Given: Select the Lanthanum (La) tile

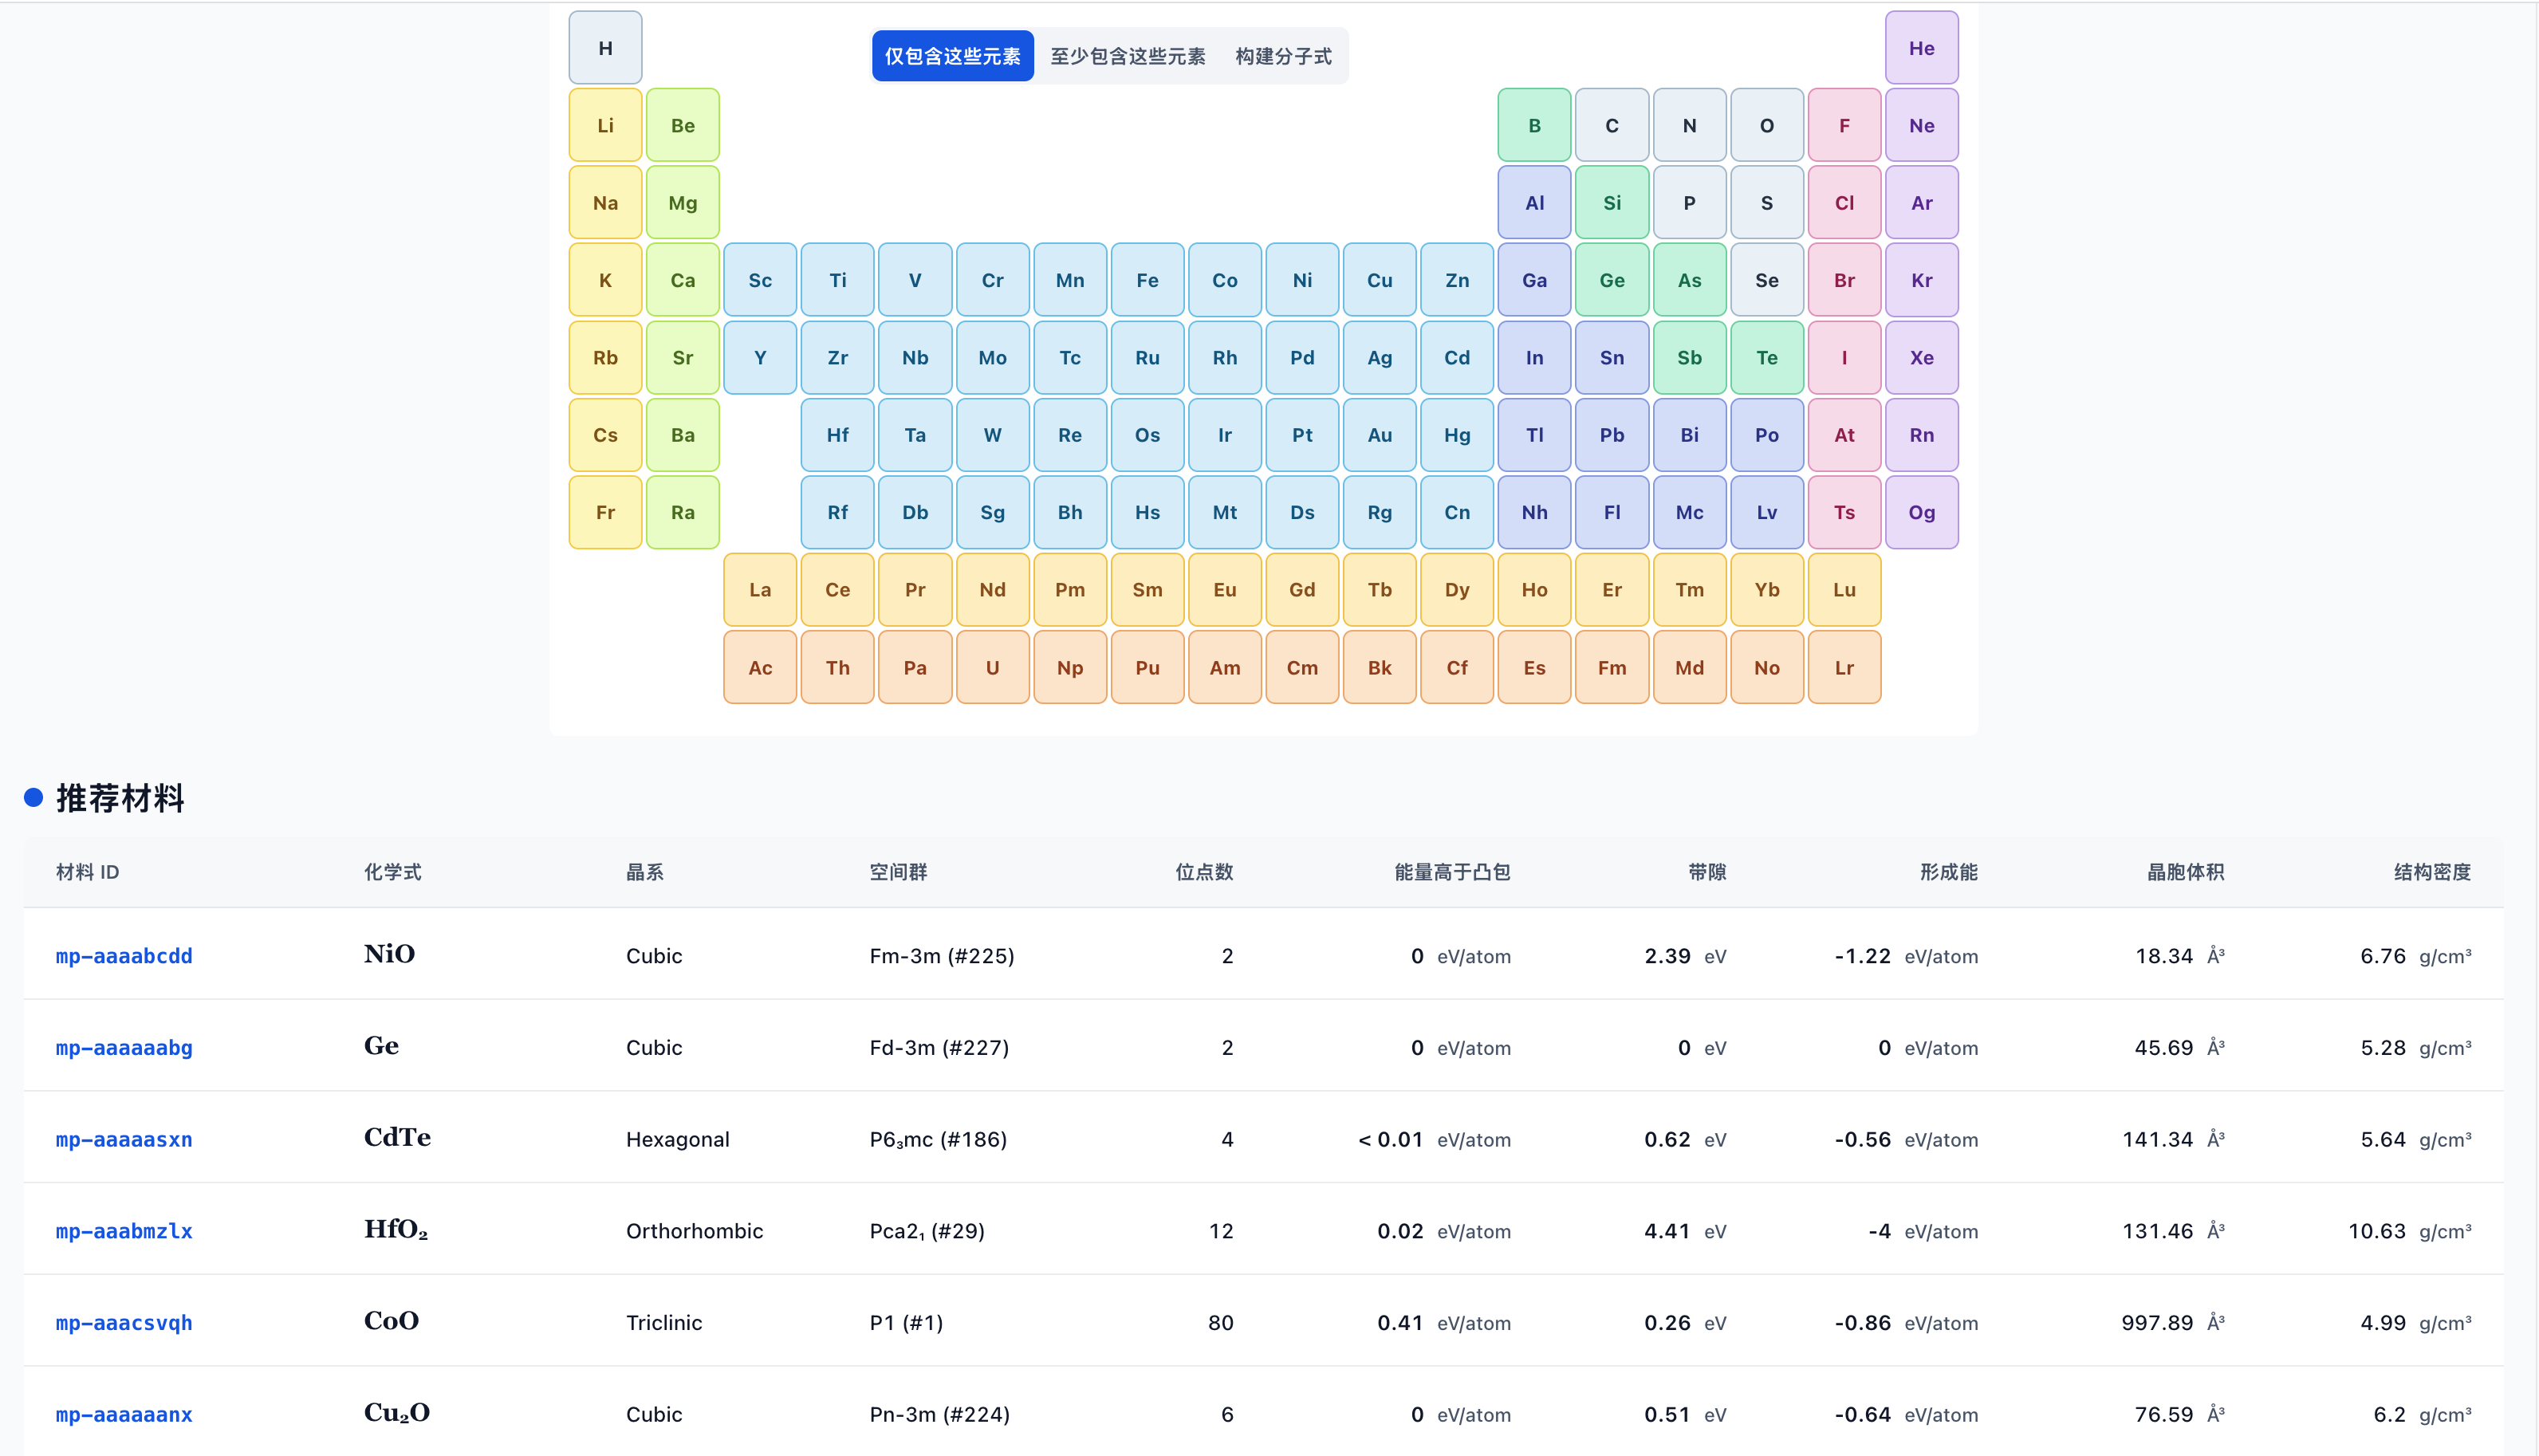Looking at the screenshot, I should click(760, 589).
